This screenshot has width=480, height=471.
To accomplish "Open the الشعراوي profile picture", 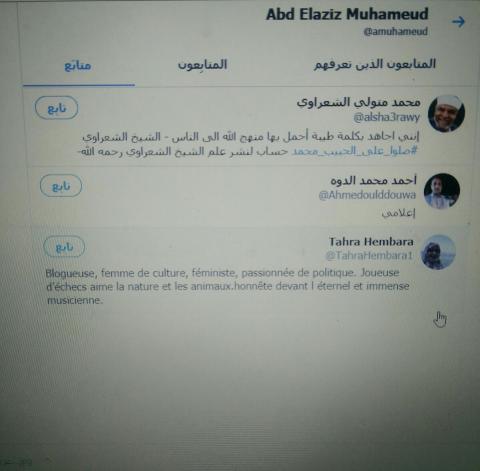I will 446,114.
